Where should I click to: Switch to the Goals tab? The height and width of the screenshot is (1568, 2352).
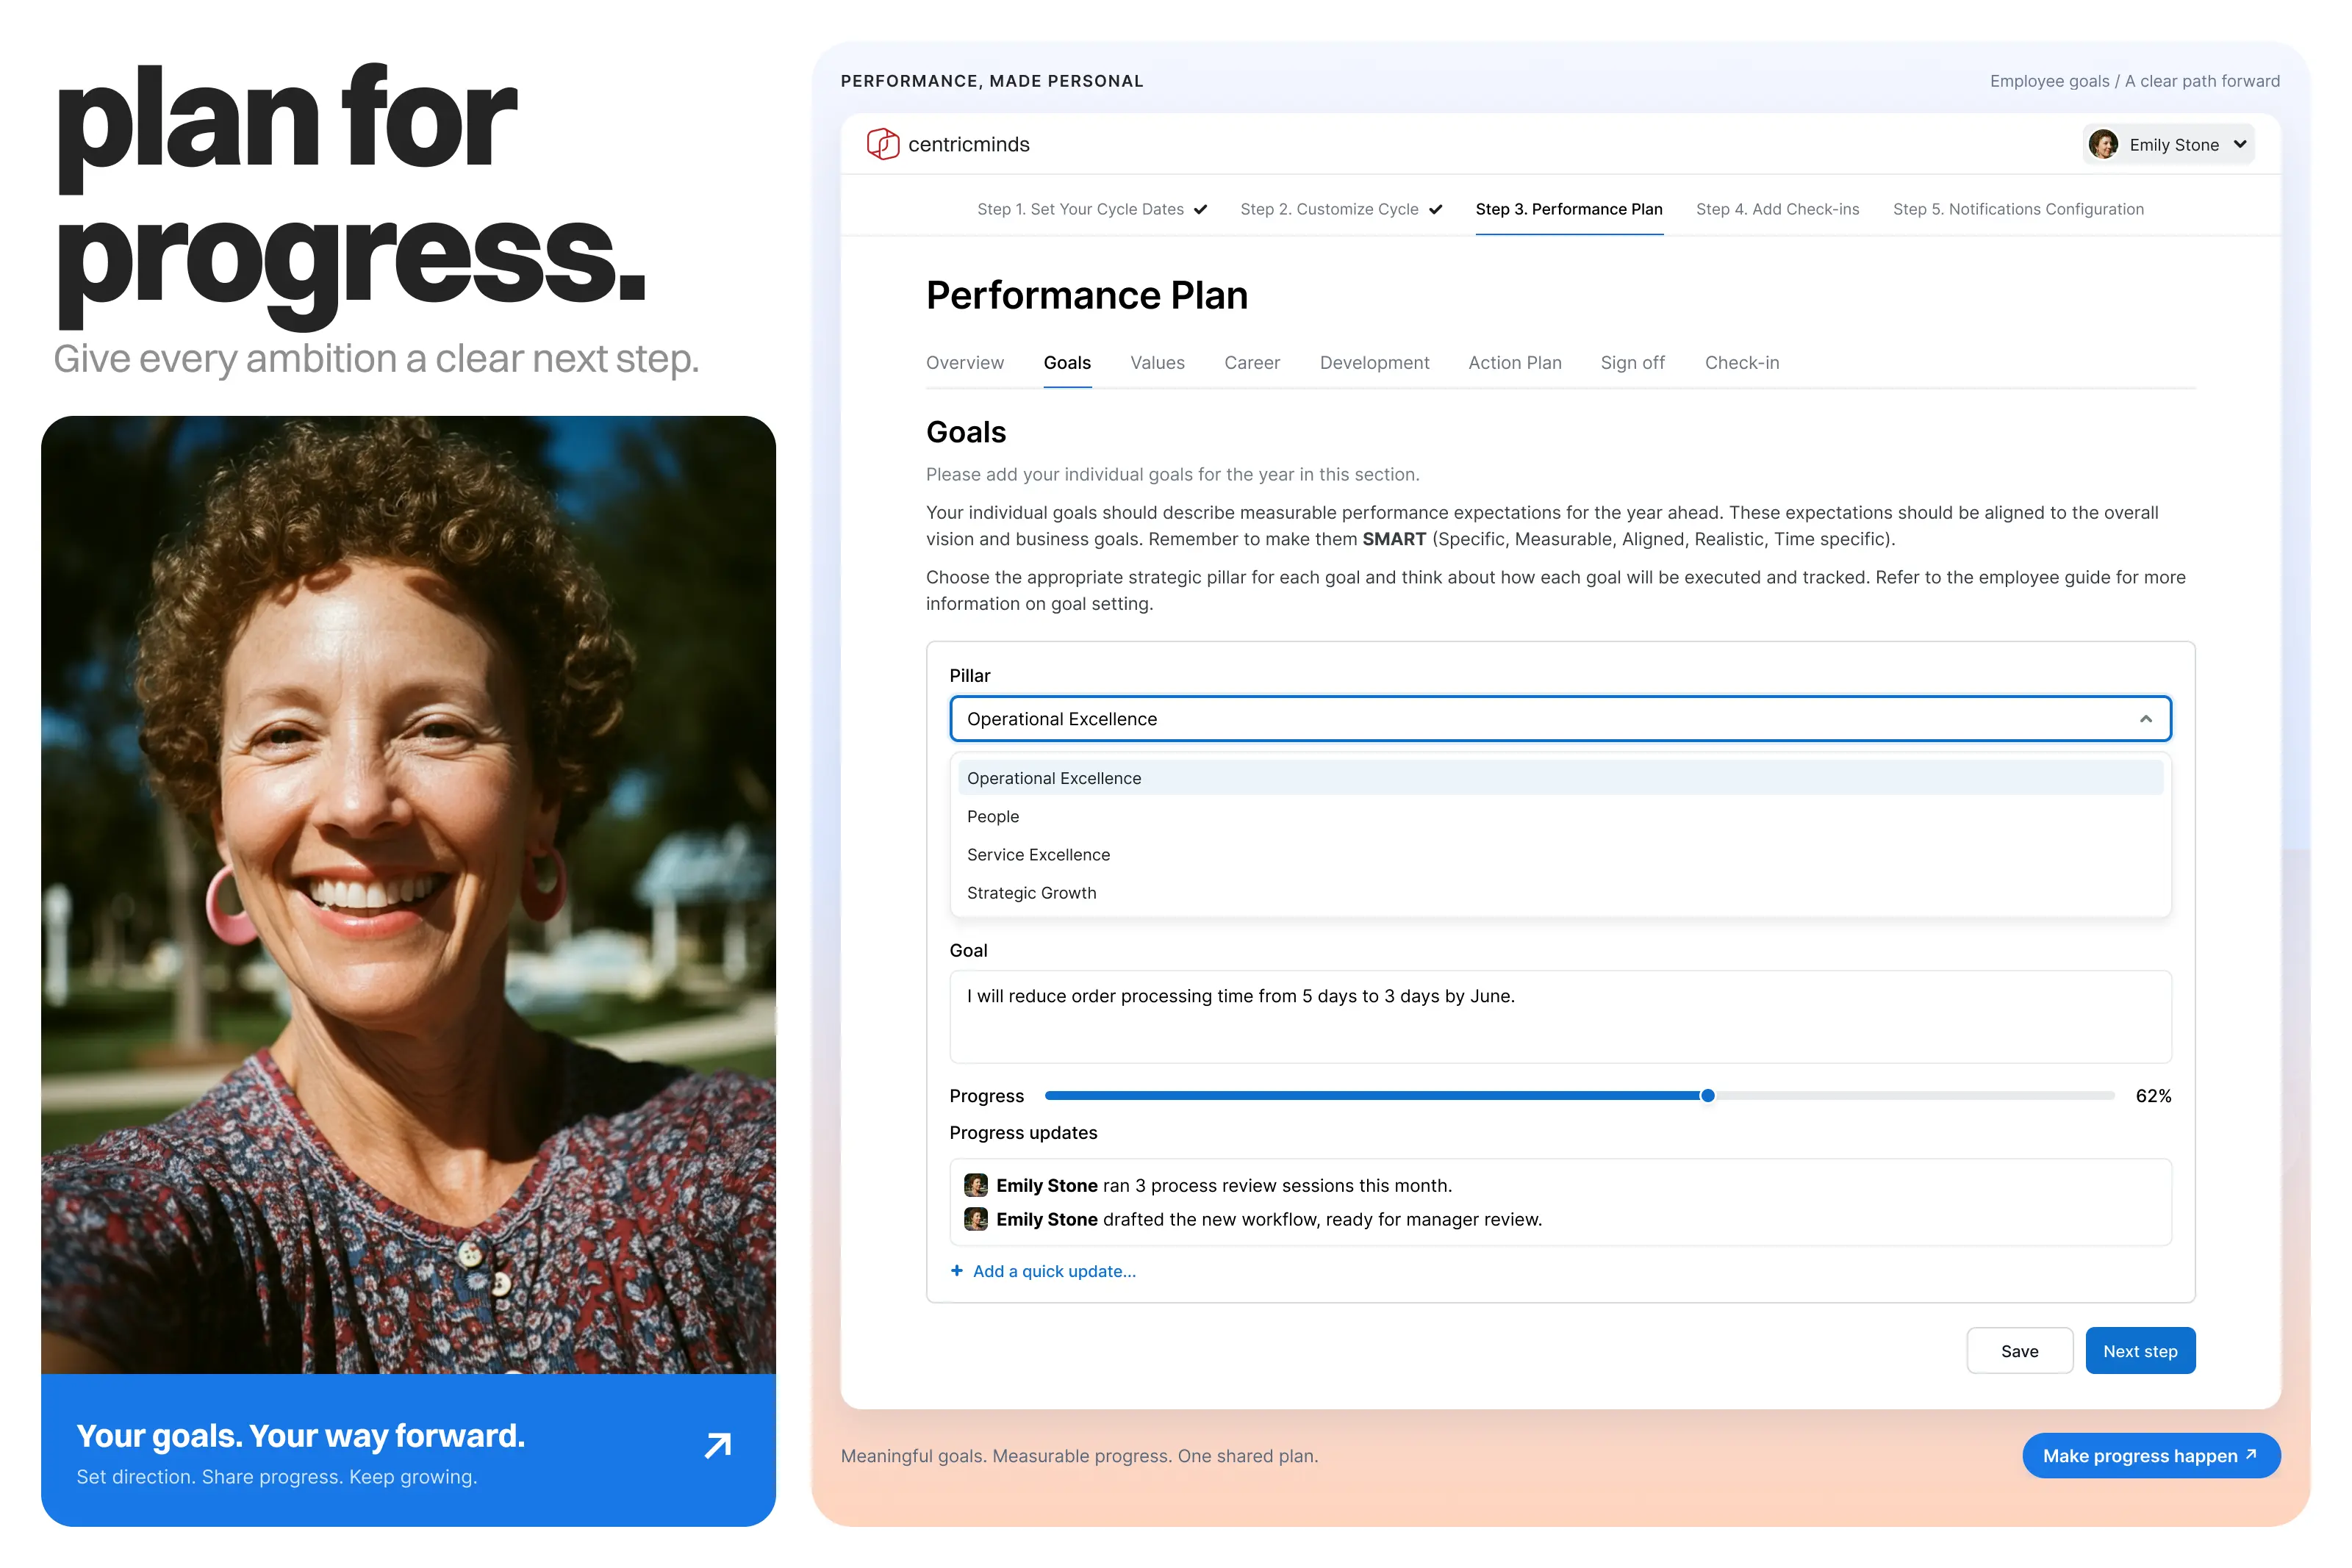click(1067, 362)
